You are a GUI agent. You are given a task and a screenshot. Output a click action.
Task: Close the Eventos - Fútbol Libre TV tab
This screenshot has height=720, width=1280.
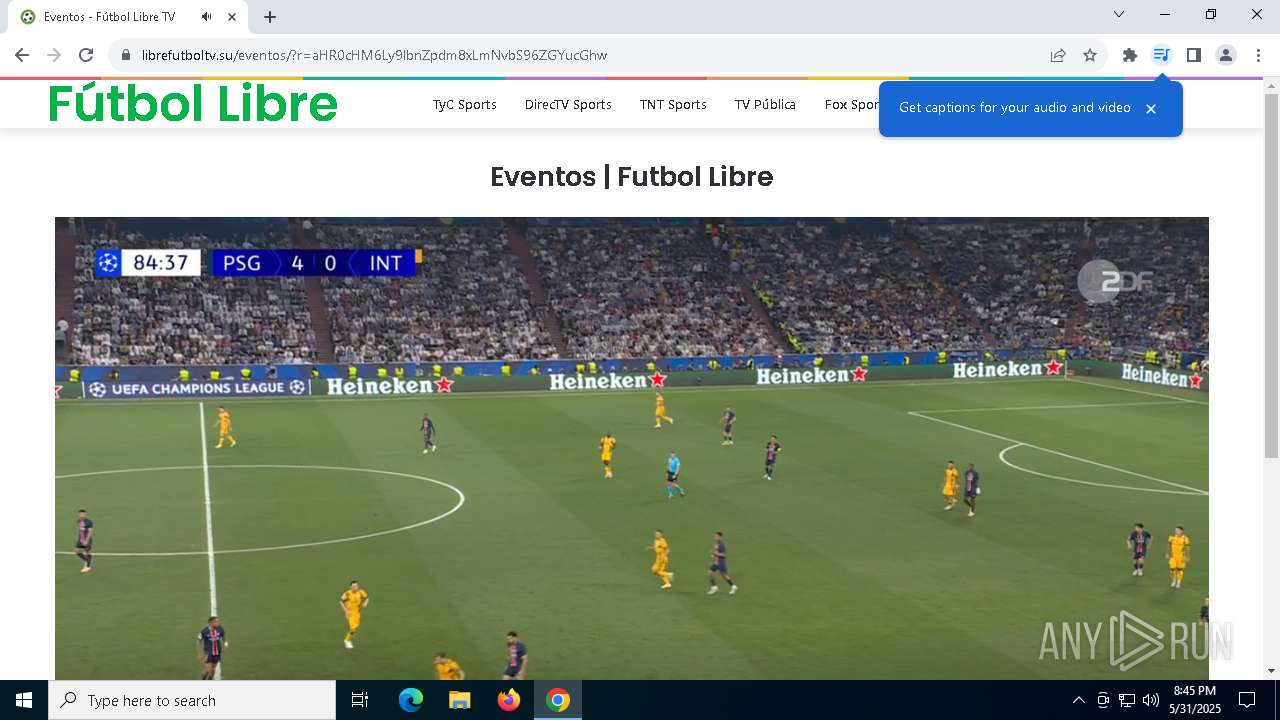(x=232, y=17)
